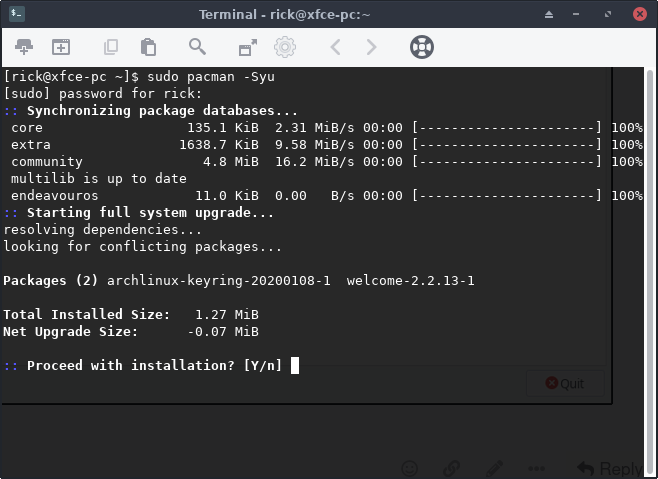Click the 'welcome-2.2.13-1' package name

pos(410,280)
